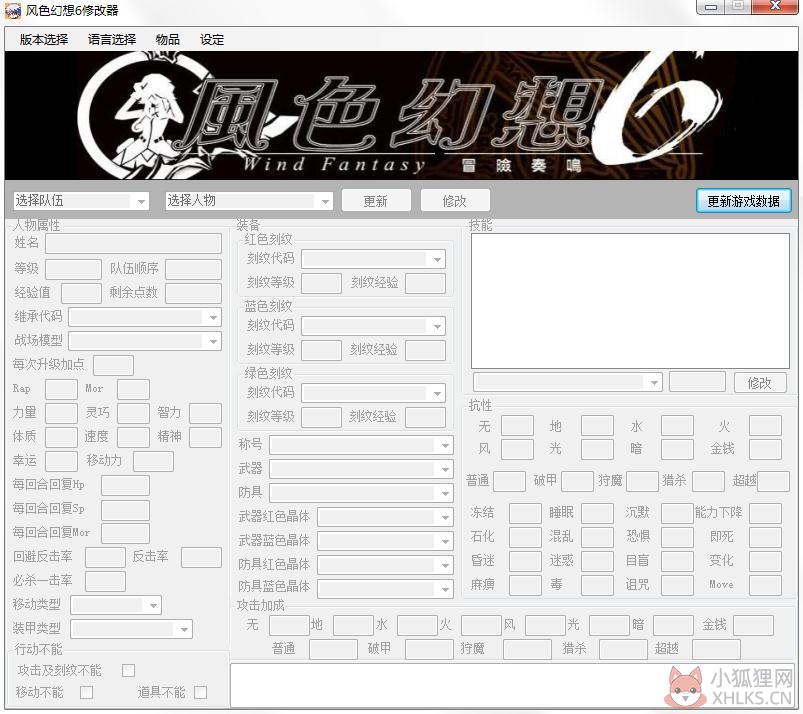Click the 剩余点数 input field

(194, 293)
